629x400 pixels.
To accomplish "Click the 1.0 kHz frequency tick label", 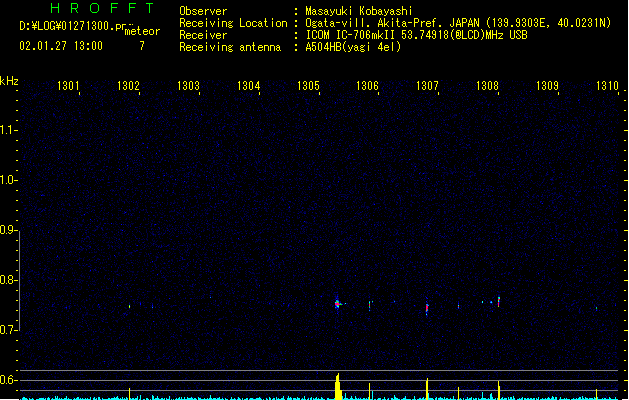I will 8,180.
